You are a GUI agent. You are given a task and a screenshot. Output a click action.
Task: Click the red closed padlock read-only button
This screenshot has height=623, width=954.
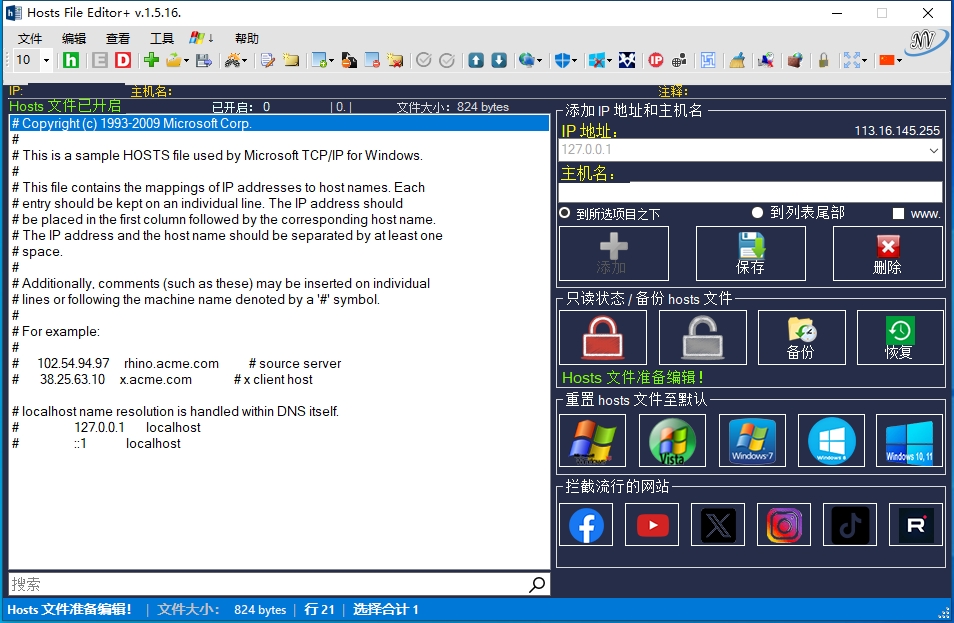click(x=603, y=337)
